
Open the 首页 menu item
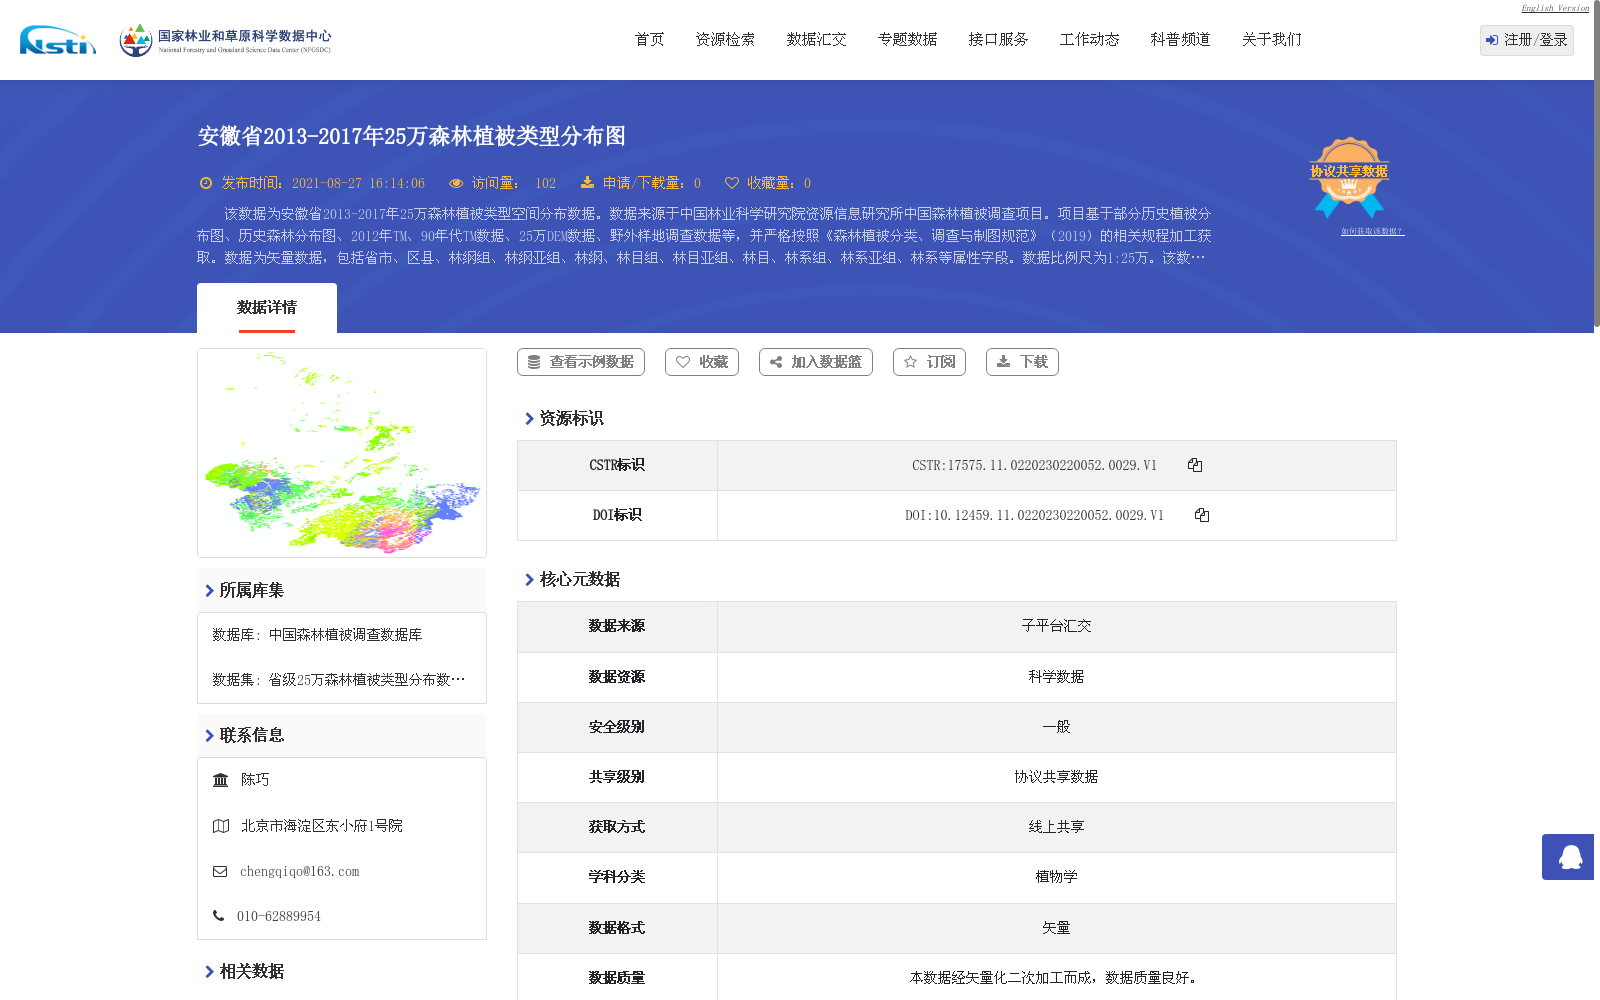pyautogui.click(x=650, y=40)
